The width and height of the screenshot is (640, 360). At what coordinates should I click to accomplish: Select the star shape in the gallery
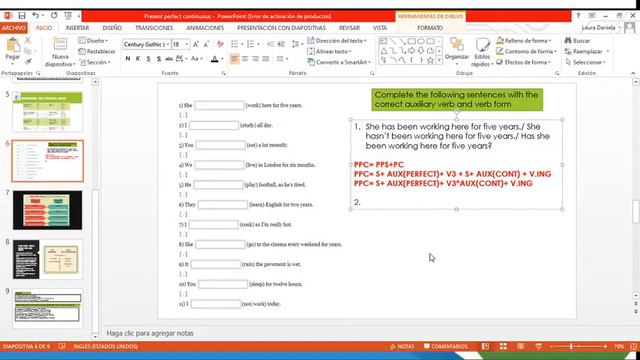pyautogui.click(x=430, y=60)
